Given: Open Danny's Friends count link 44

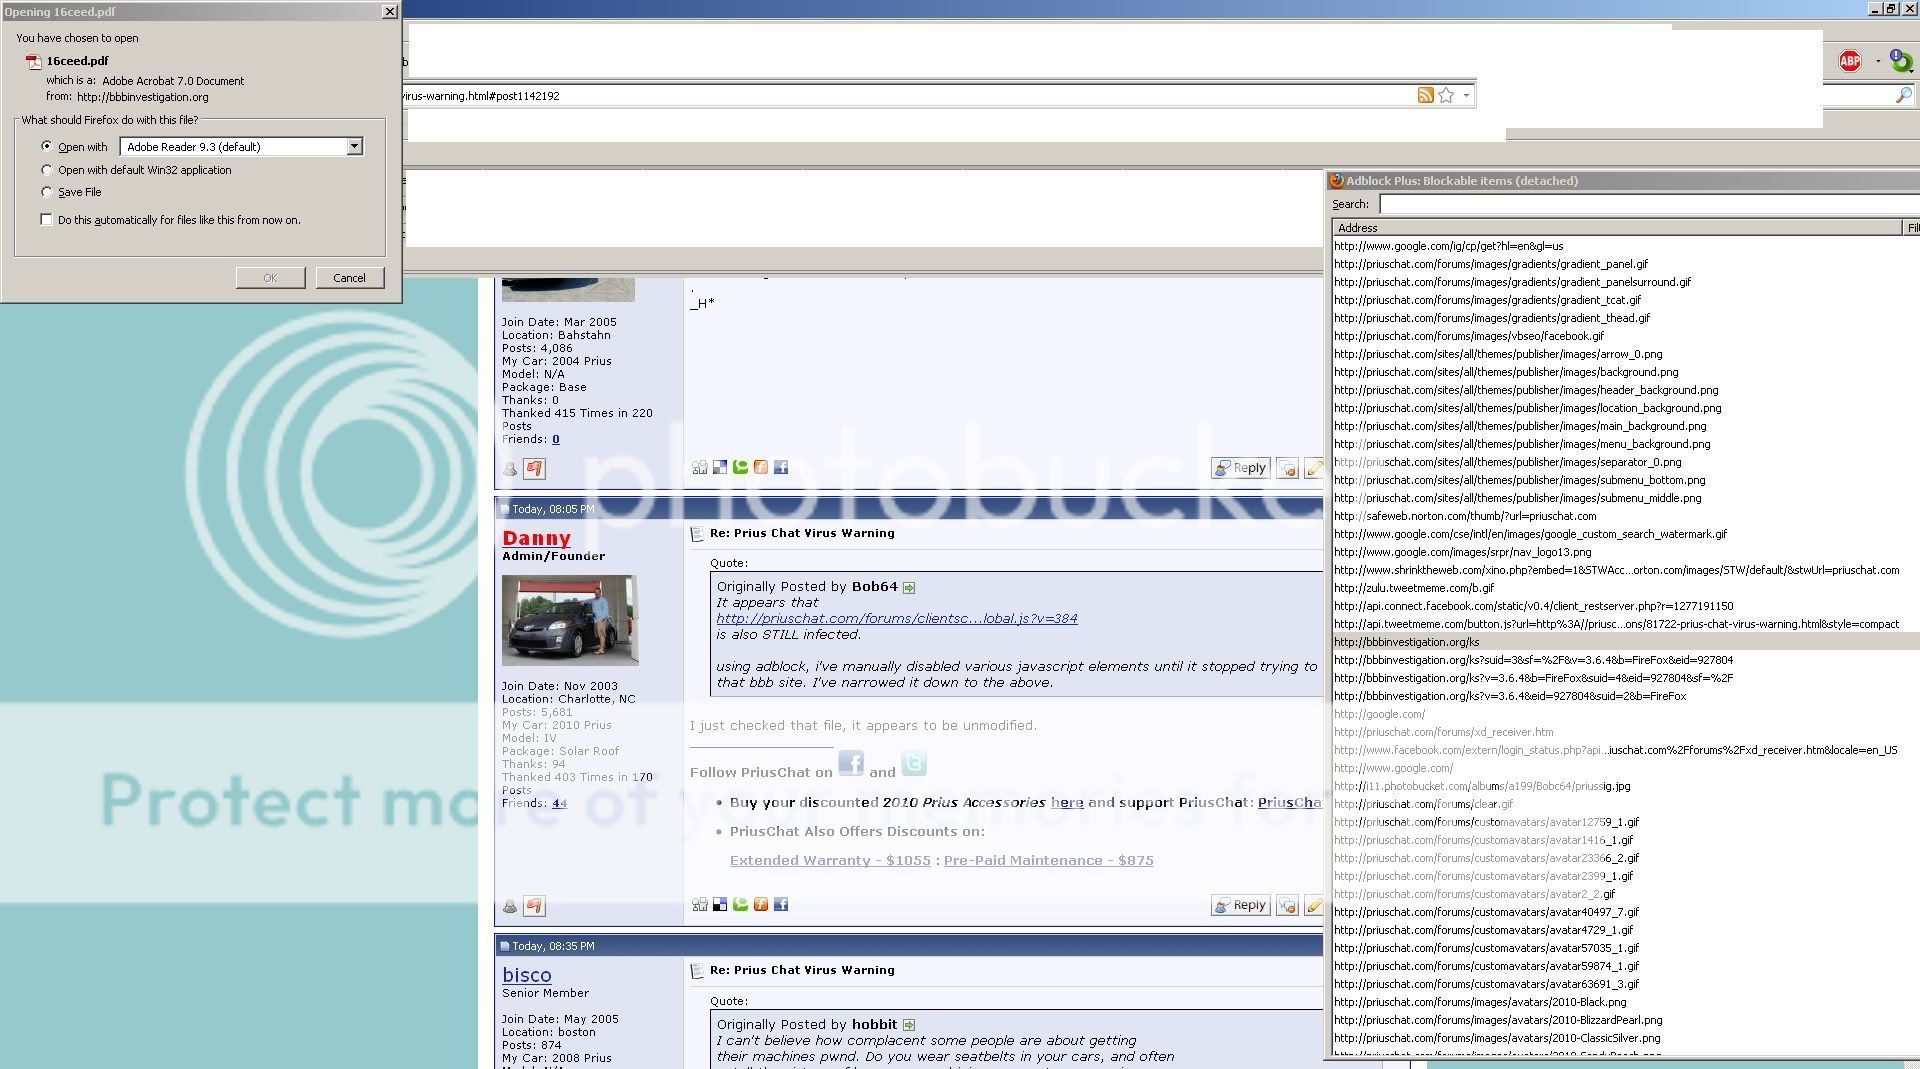Looking at the screenshot, I should [x=559, y=803].
